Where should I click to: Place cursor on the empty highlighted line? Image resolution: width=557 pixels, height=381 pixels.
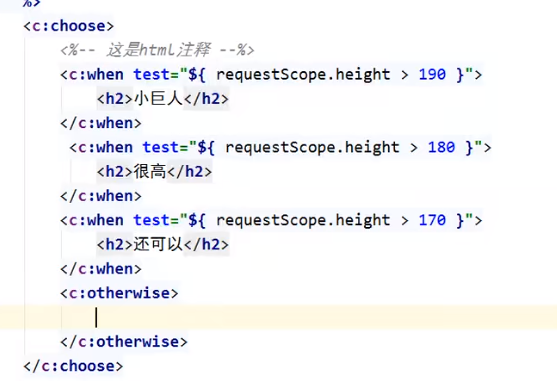coord(278,317)
